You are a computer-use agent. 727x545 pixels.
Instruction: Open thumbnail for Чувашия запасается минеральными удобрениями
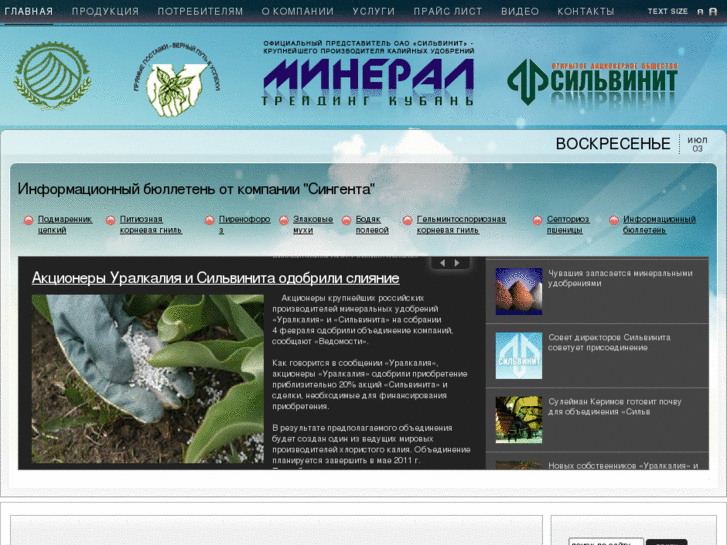click(518, 291)
